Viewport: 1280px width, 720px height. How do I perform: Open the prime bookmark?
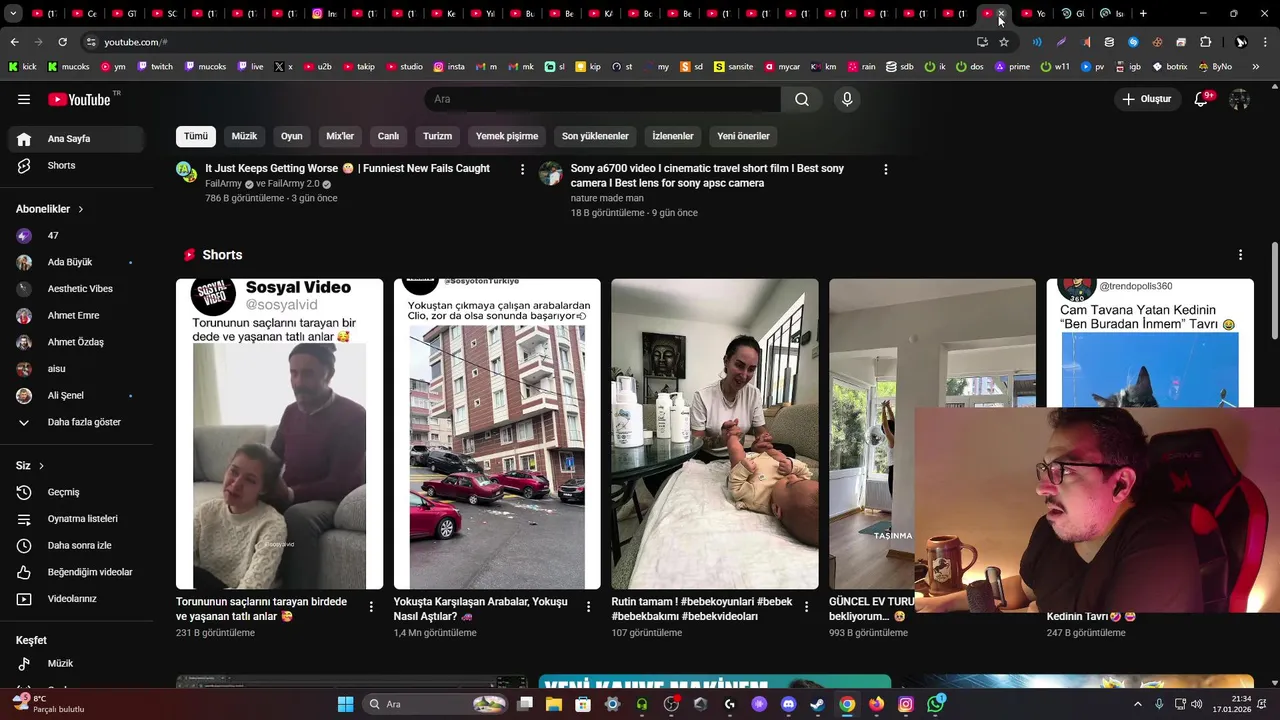(1012, 67)
